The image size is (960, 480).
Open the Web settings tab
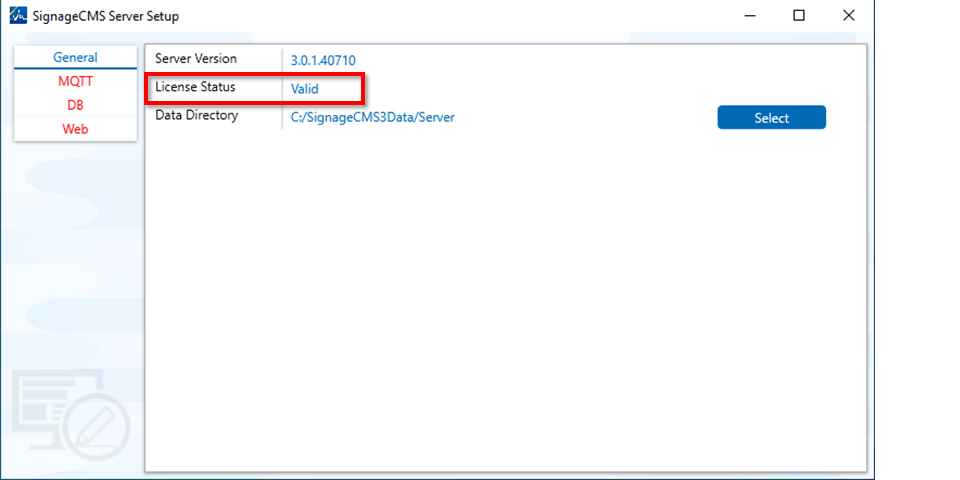pyautogui.click(x=75, y=129)
